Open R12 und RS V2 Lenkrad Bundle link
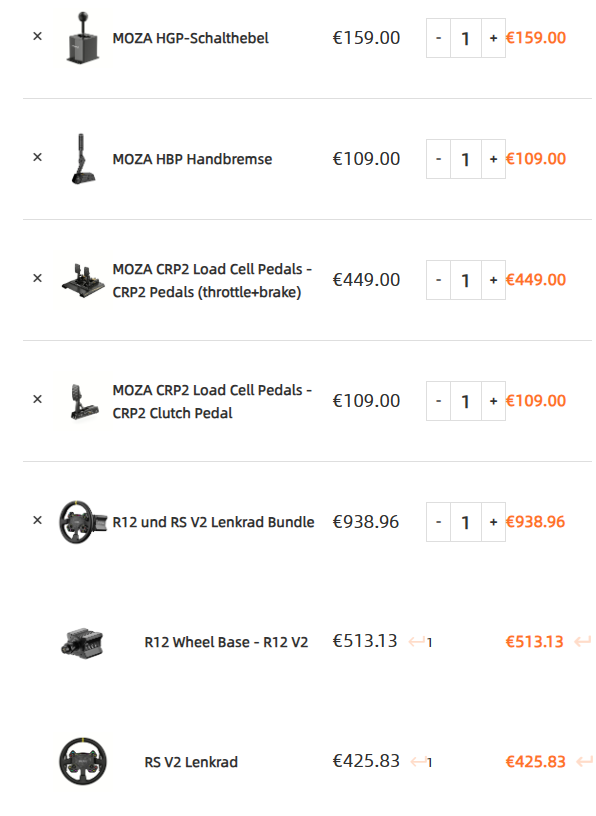Image resolution: width=596 pixels, height=816 pixels. coord(213,522)
